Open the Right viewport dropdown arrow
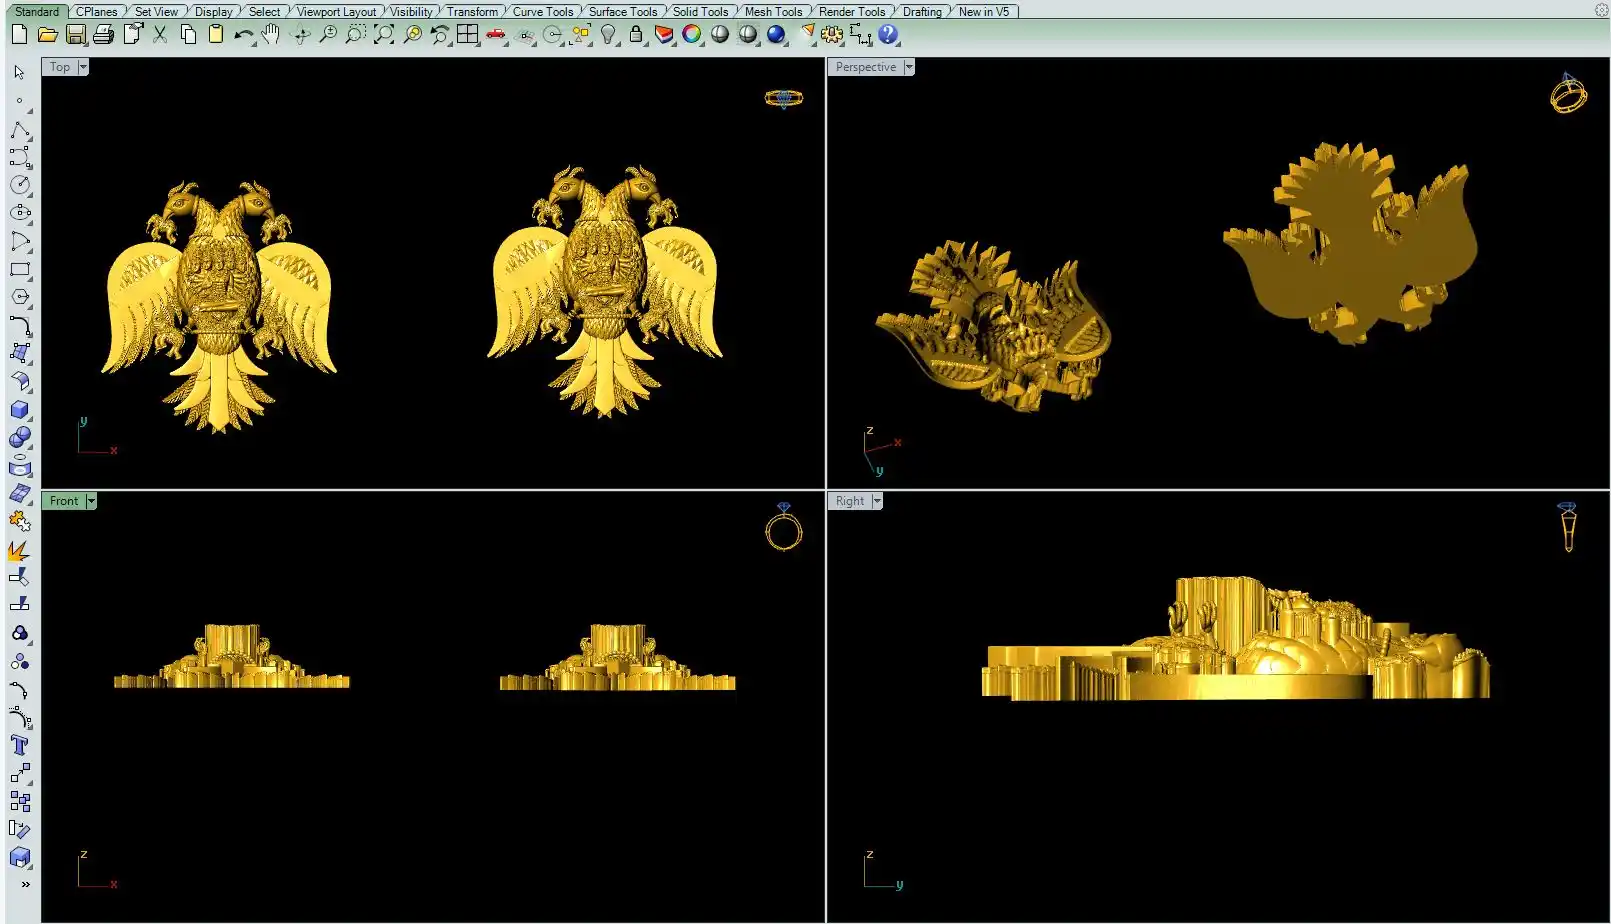 [x=877, y=501]
